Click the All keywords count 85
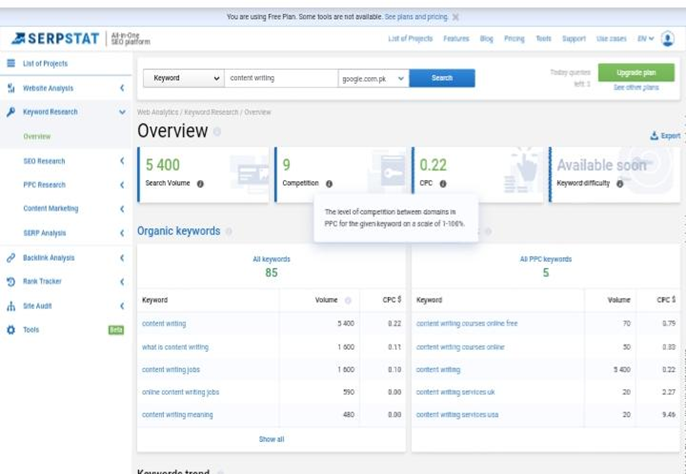The image size is (686, 474). [x=271, y=273]
